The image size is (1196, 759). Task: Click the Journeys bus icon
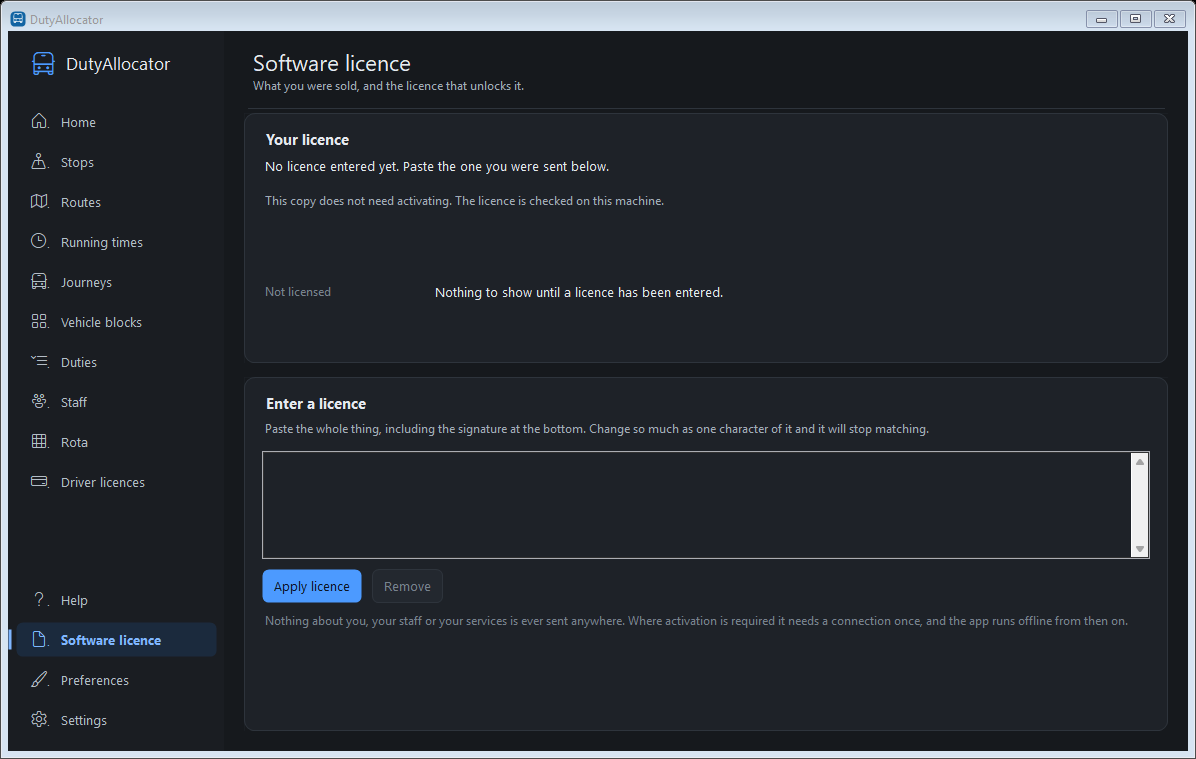pos(40,281)
